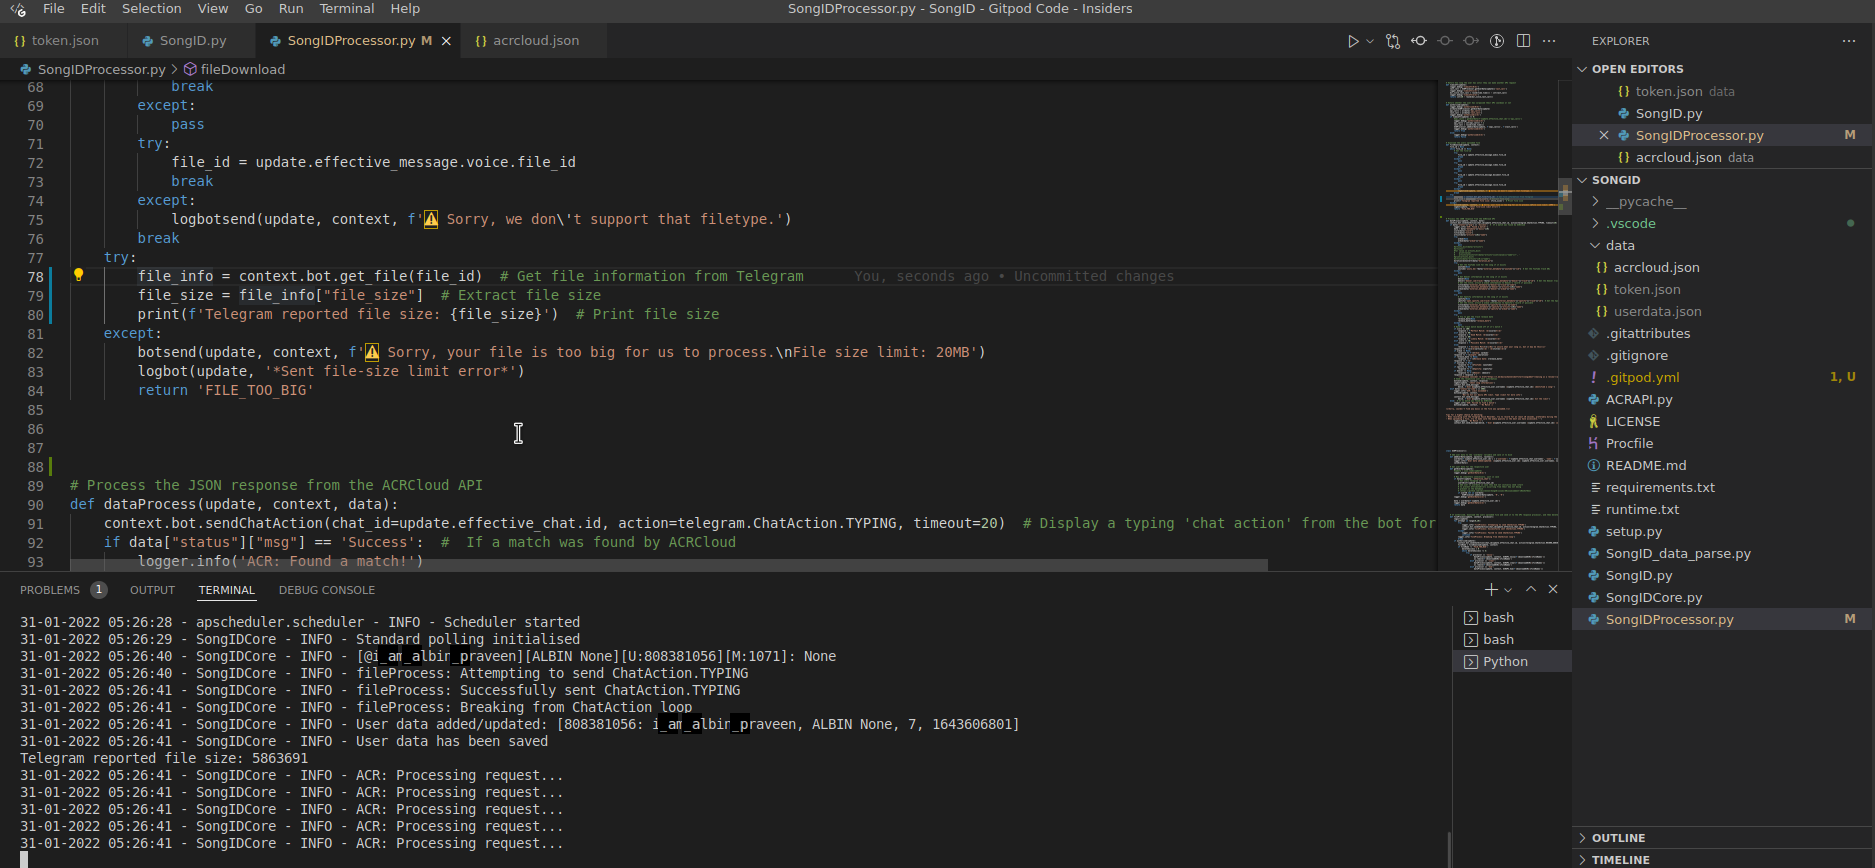
Task: Select SongID.py in Open Editors list
Action: [1668, 113]
